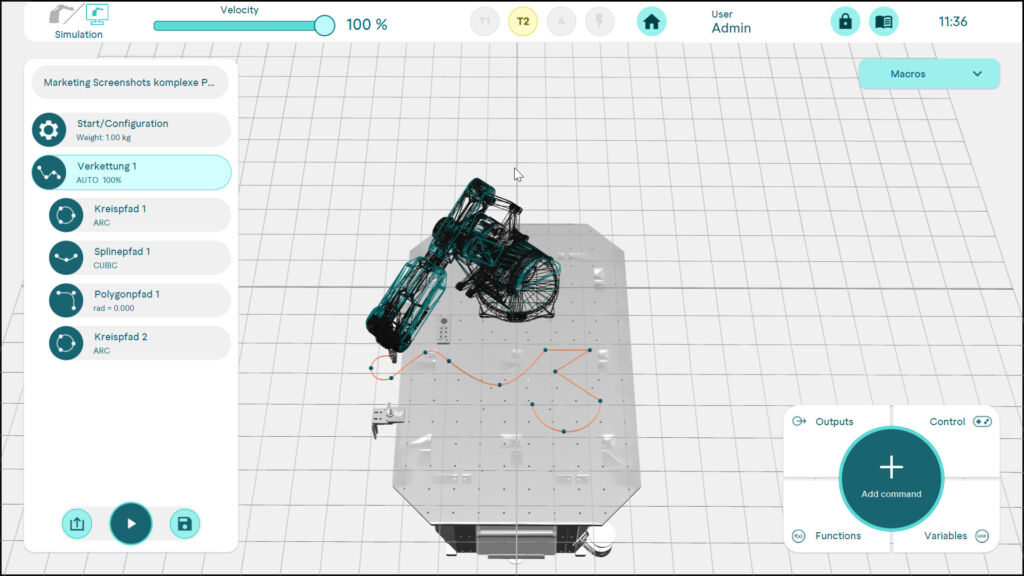This screenshot has width=1024, height=576.
Task: Toggle the lightning bolt mode button
Action: (x=599, y=21)
